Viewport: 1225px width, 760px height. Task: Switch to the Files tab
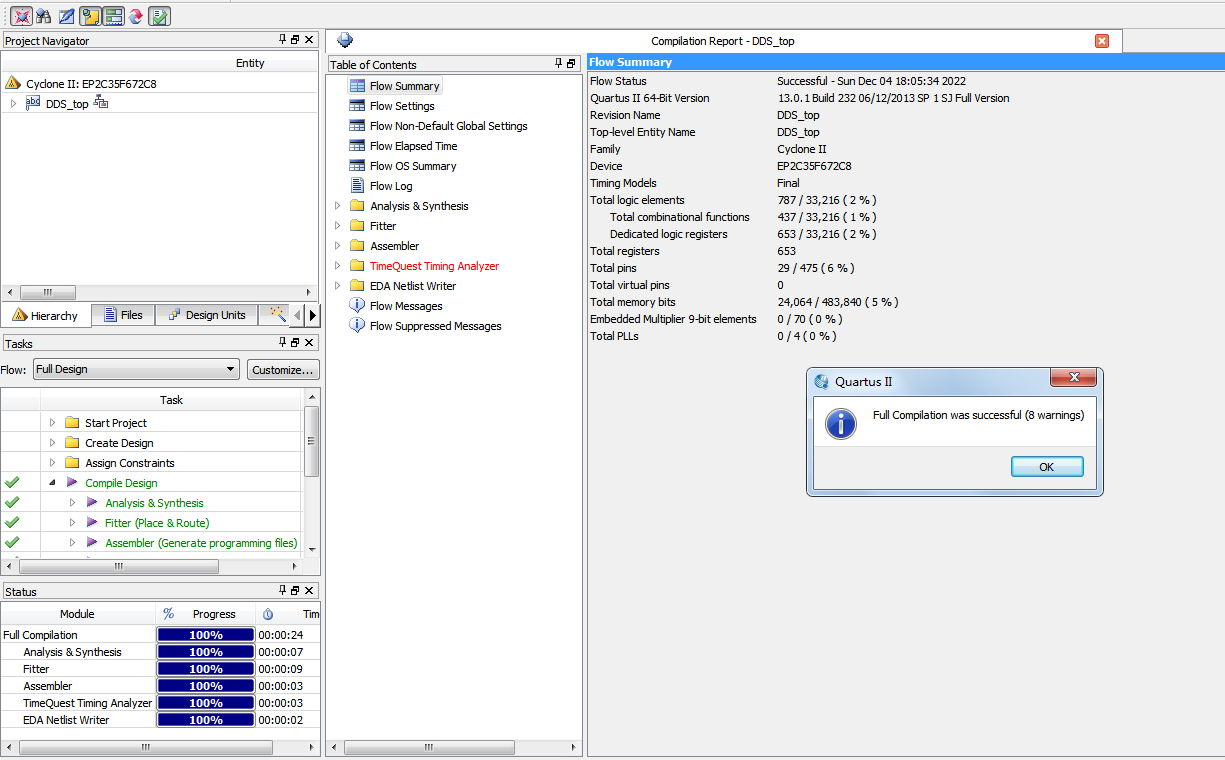pos(123,315)
